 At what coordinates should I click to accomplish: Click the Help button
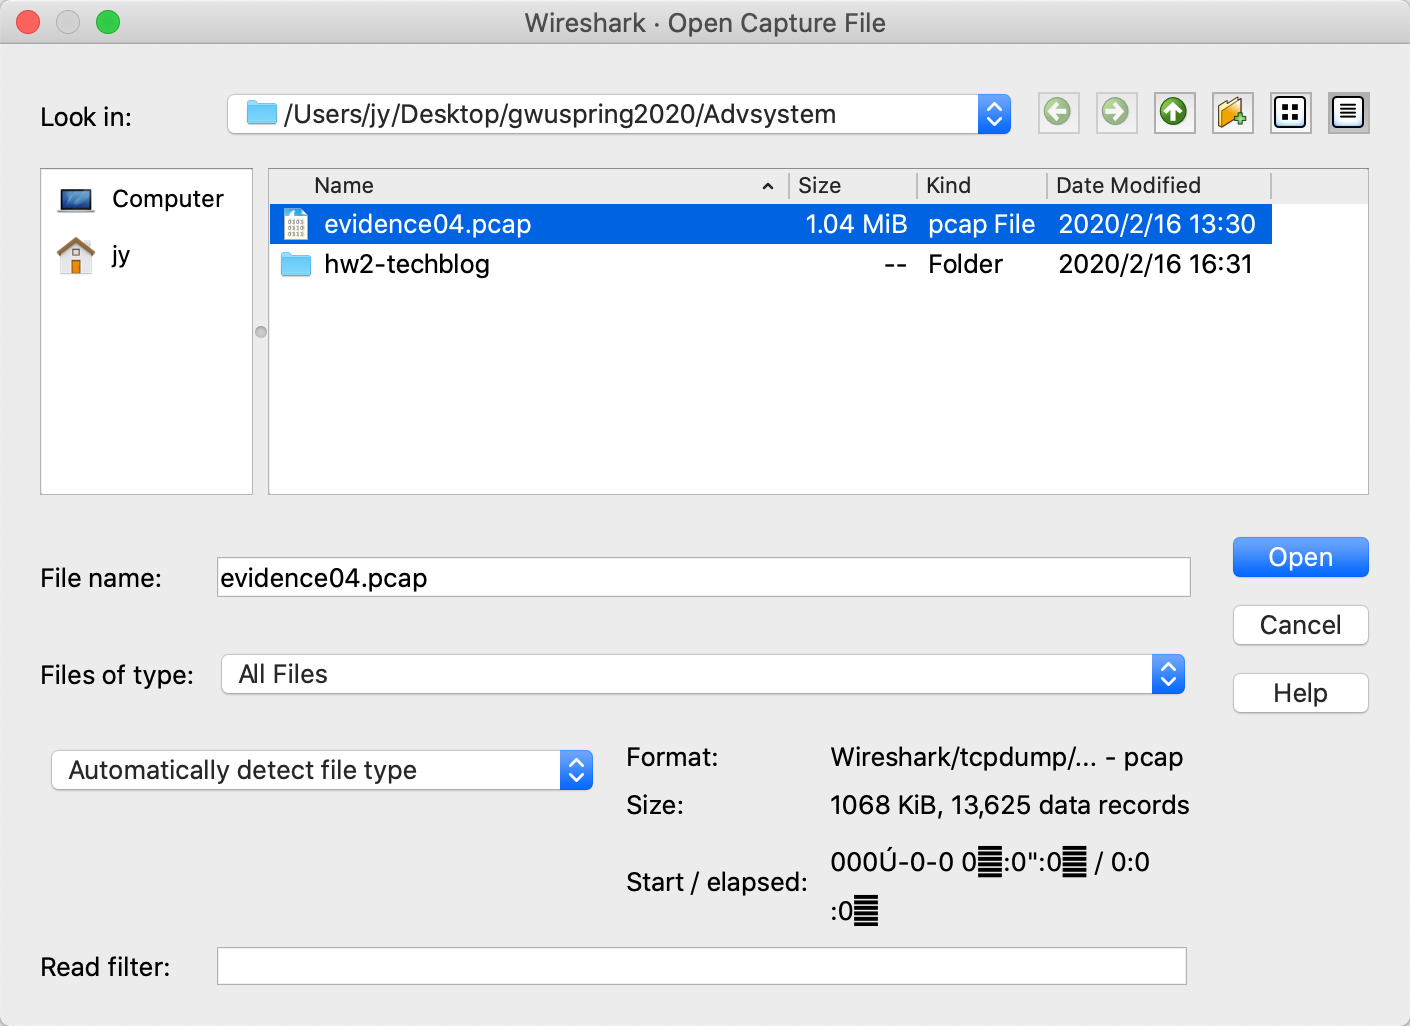coord(1300,693)
